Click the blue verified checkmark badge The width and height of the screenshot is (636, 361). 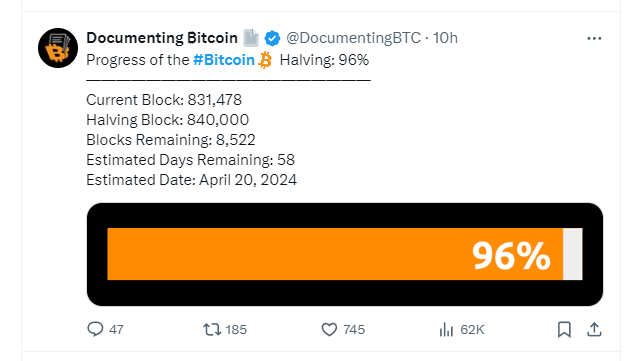coord(272,39)
